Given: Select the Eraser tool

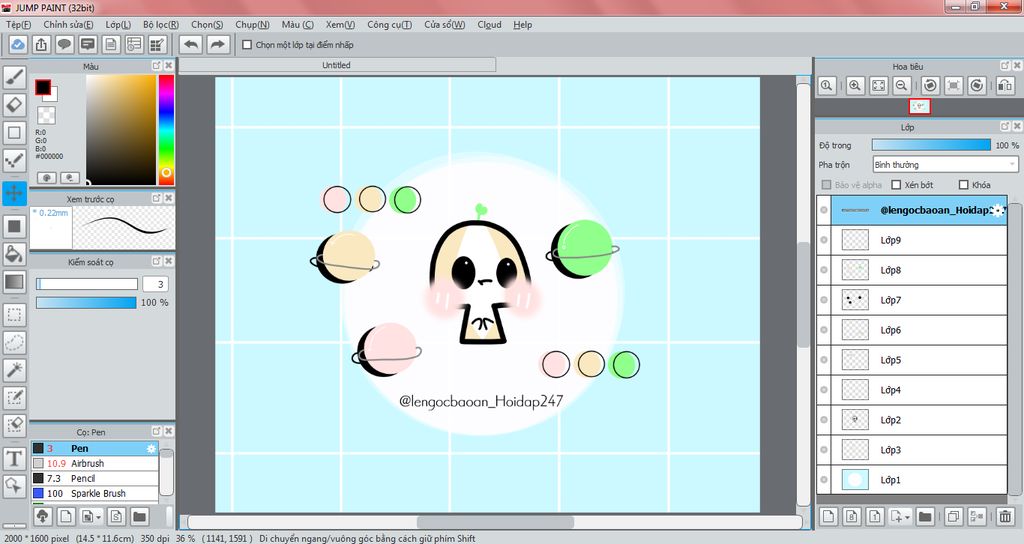Looking at the screenshot, I should pos(14,104).
